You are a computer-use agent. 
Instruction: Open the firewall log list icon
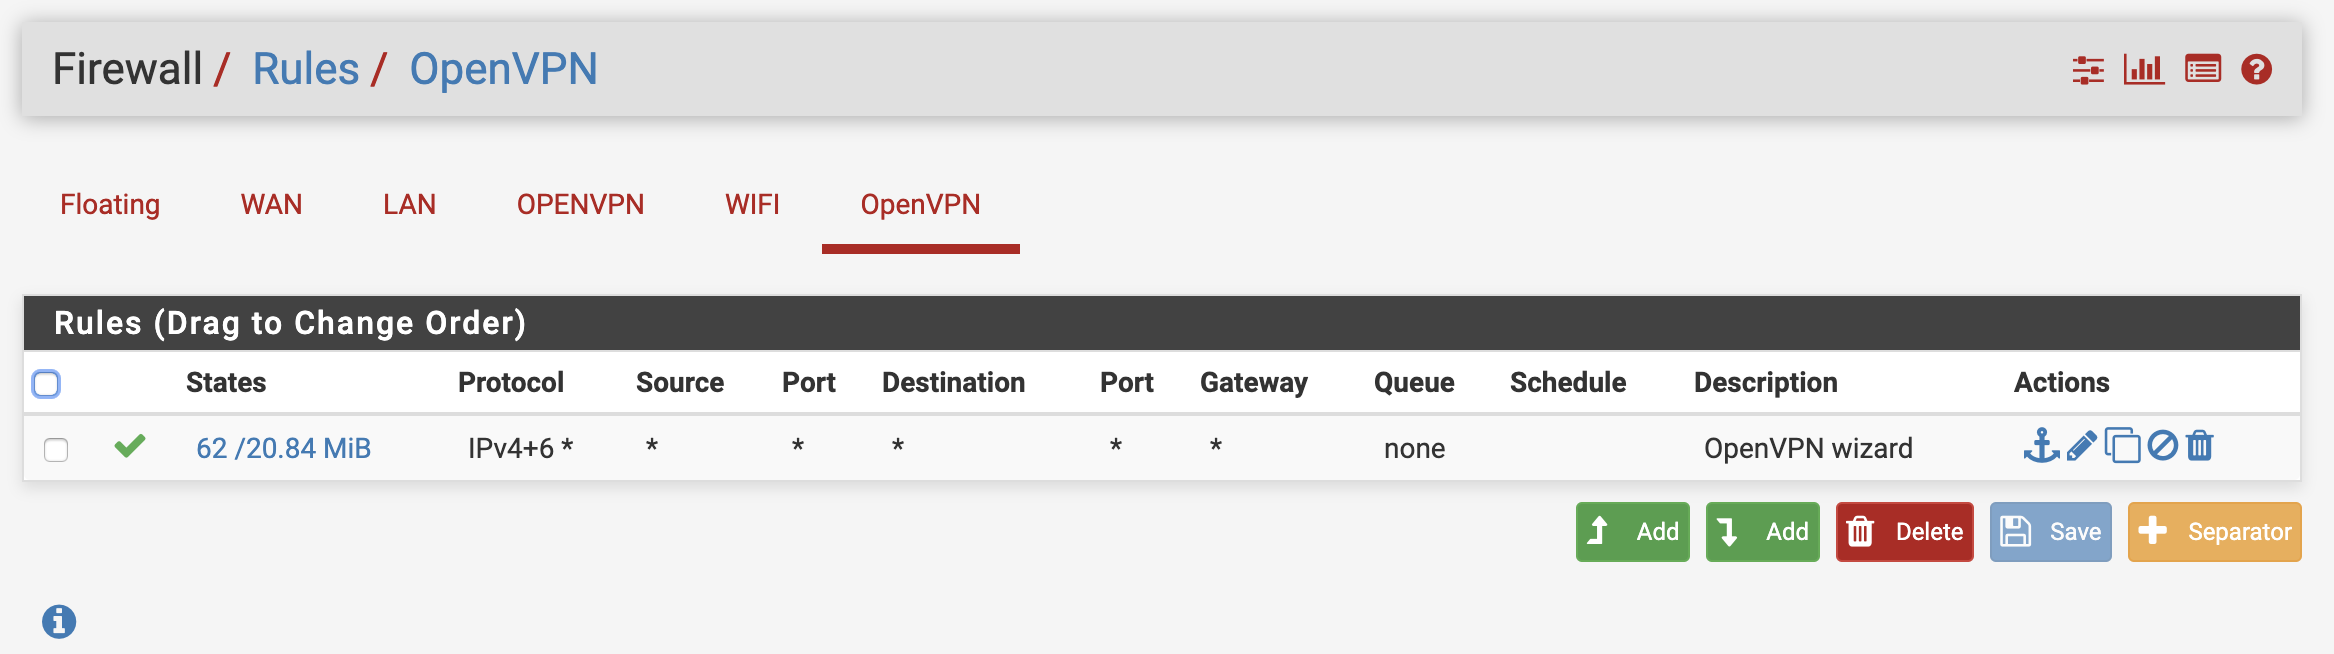(2203, 70)
